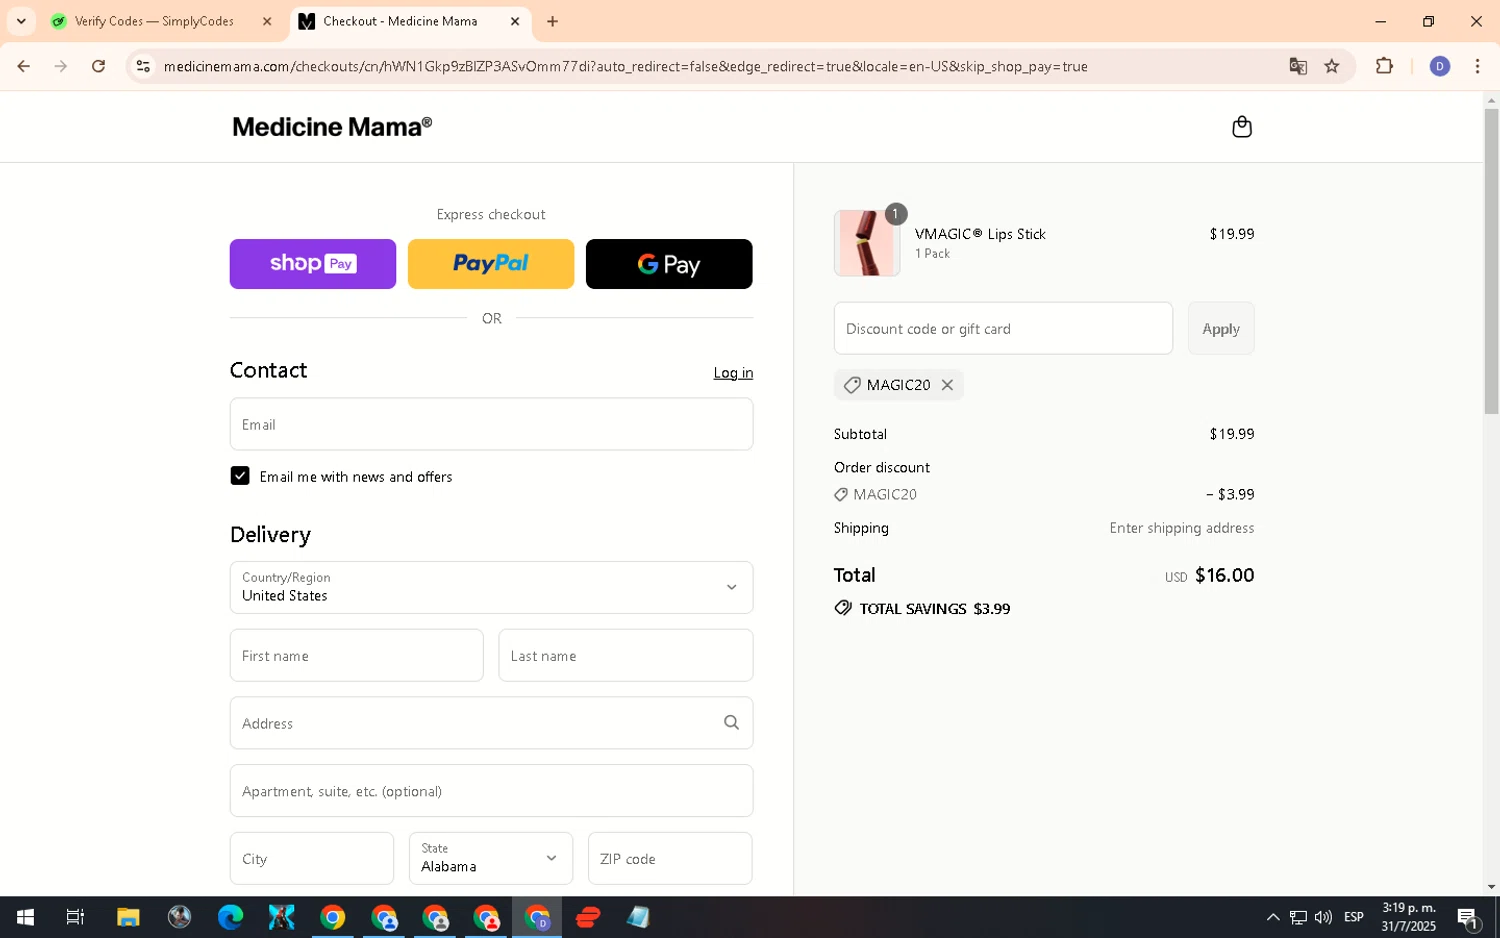Open the Chrome three-dot menu
Viewport: 1500px width, 938px height.
pyautogui.click(x=1477, y=66)
